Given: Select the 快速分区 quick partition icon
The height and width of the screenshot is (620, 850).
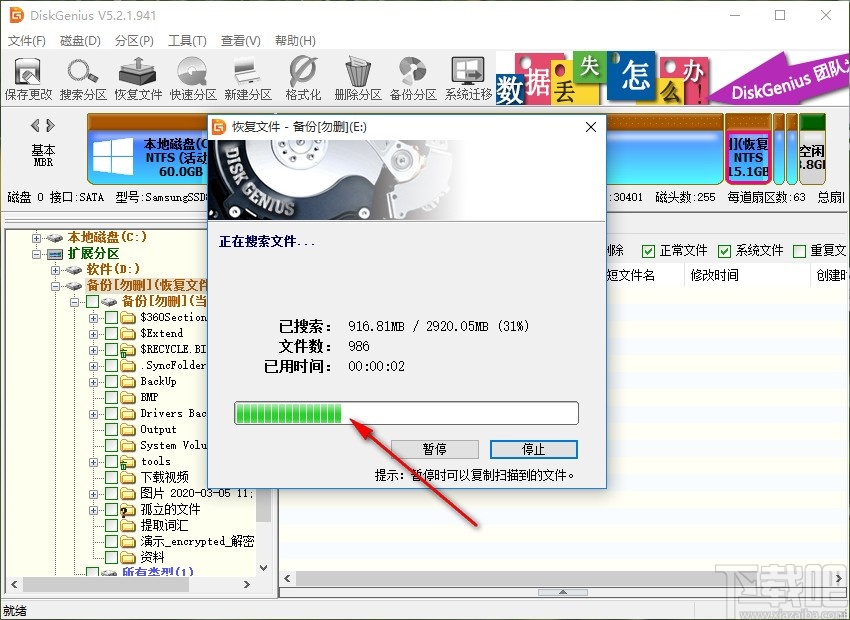Looking at the screenshot, I should 193,79.
